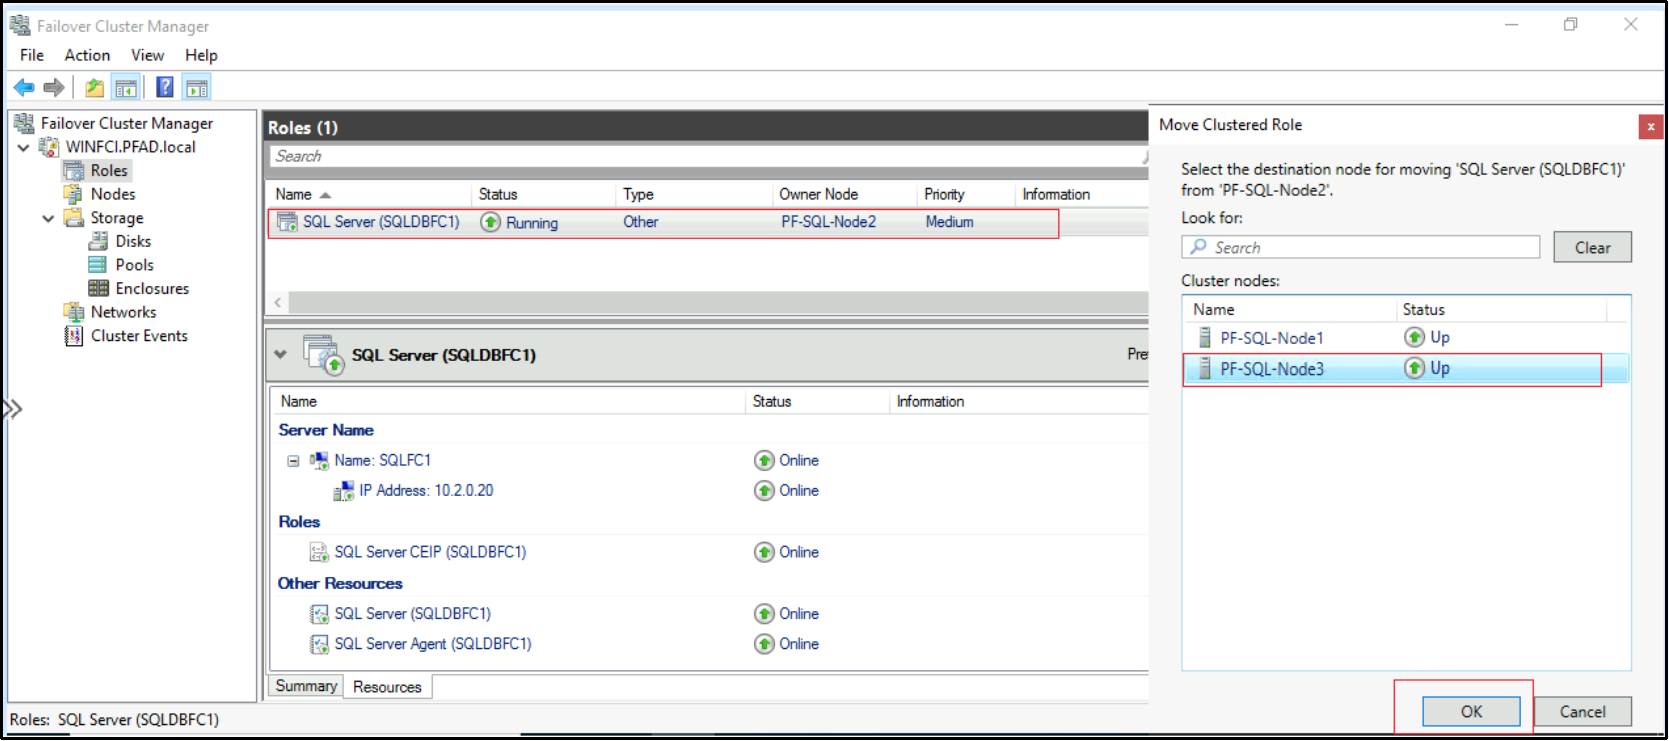Click the Disks icon in tree

click(98, 241)
